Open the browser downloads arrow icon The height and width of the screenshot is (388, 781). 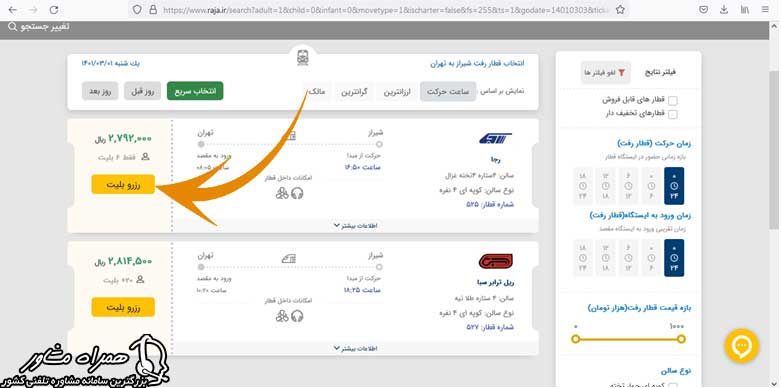[724, 9]
